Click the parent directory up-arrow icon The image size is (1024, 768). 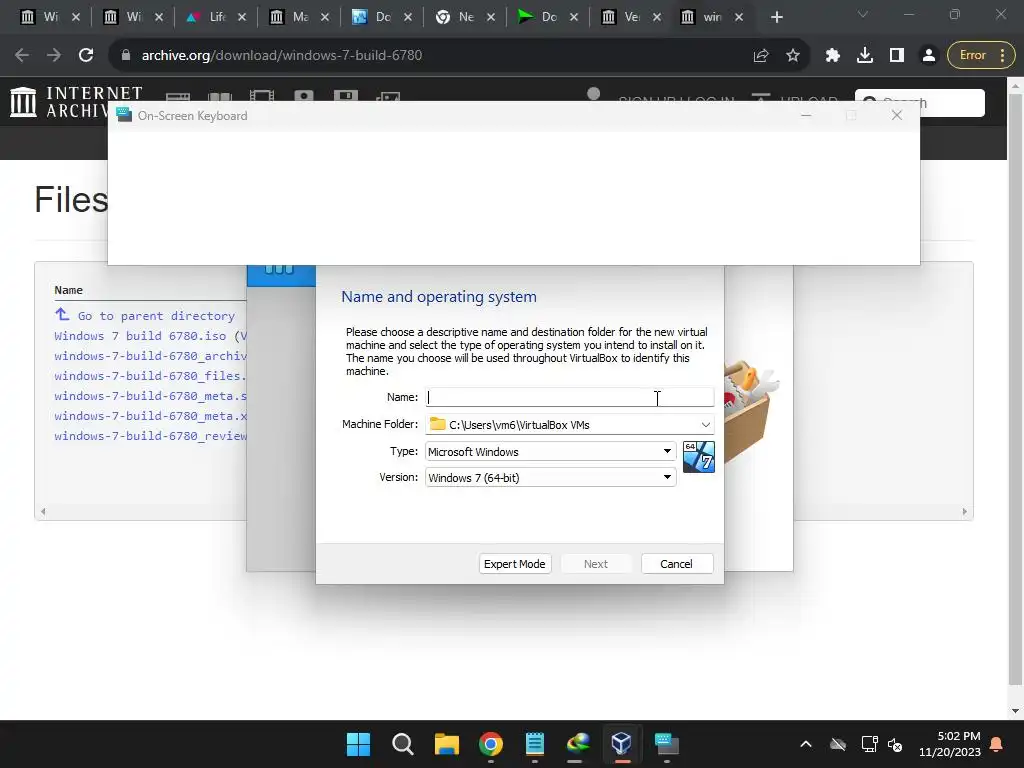62,315
